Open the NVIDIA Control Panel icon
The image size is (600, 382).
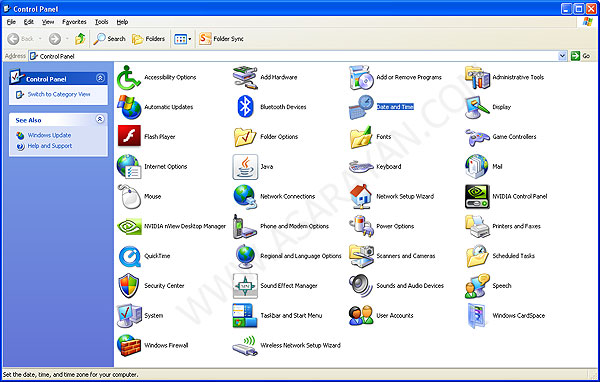[477, 196]
